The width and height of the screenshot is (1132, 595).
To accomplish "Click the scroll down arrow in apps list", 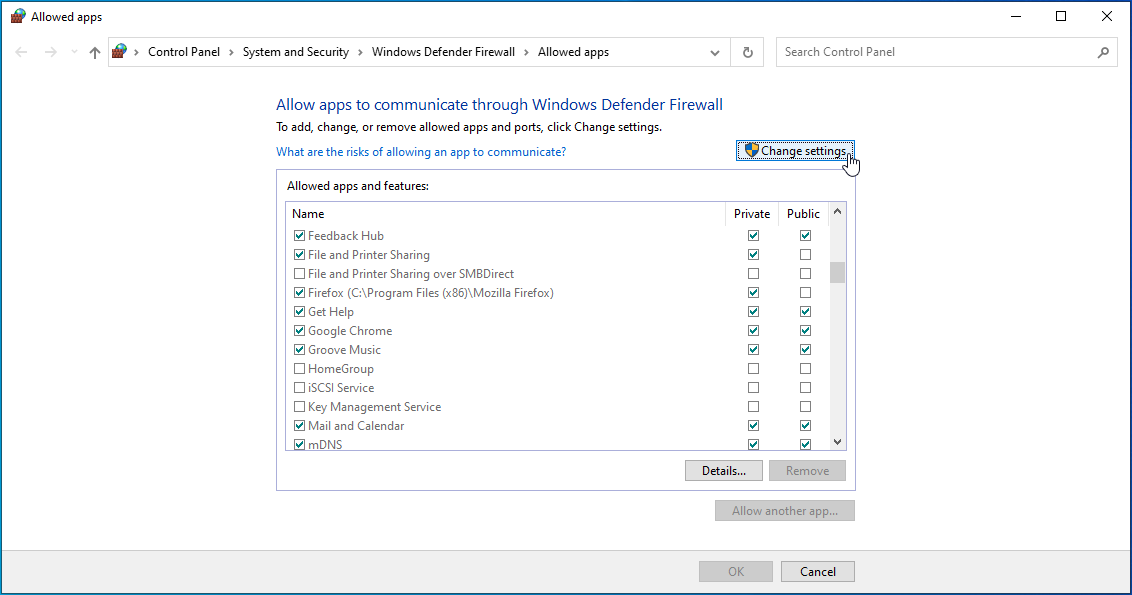I will (x=837, y=442).
